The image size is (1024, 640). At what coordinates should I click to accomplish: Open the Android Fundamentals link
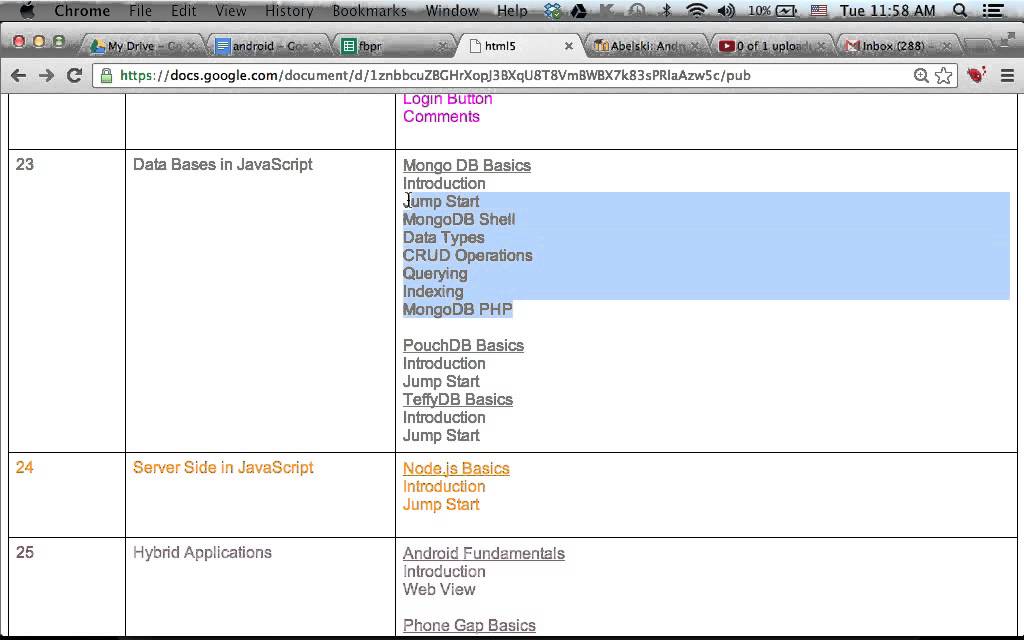483,554
